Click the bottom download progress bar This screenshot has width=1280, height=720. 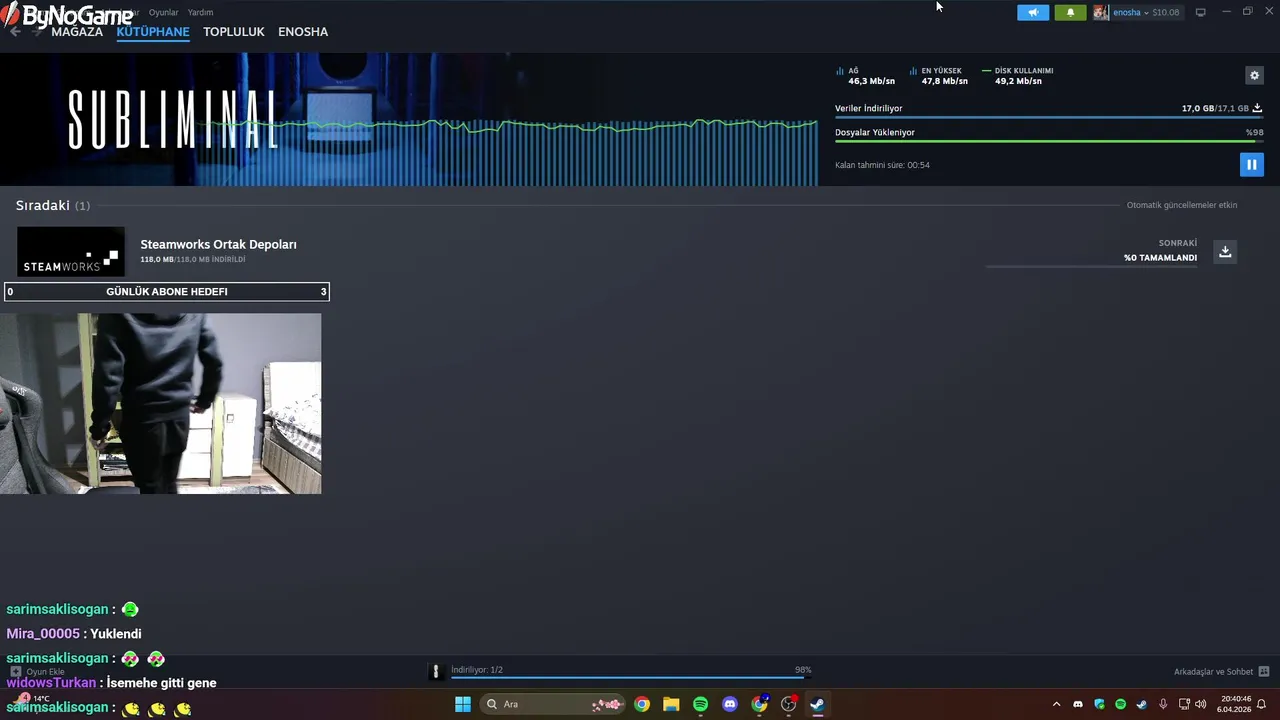pos(631,677)
